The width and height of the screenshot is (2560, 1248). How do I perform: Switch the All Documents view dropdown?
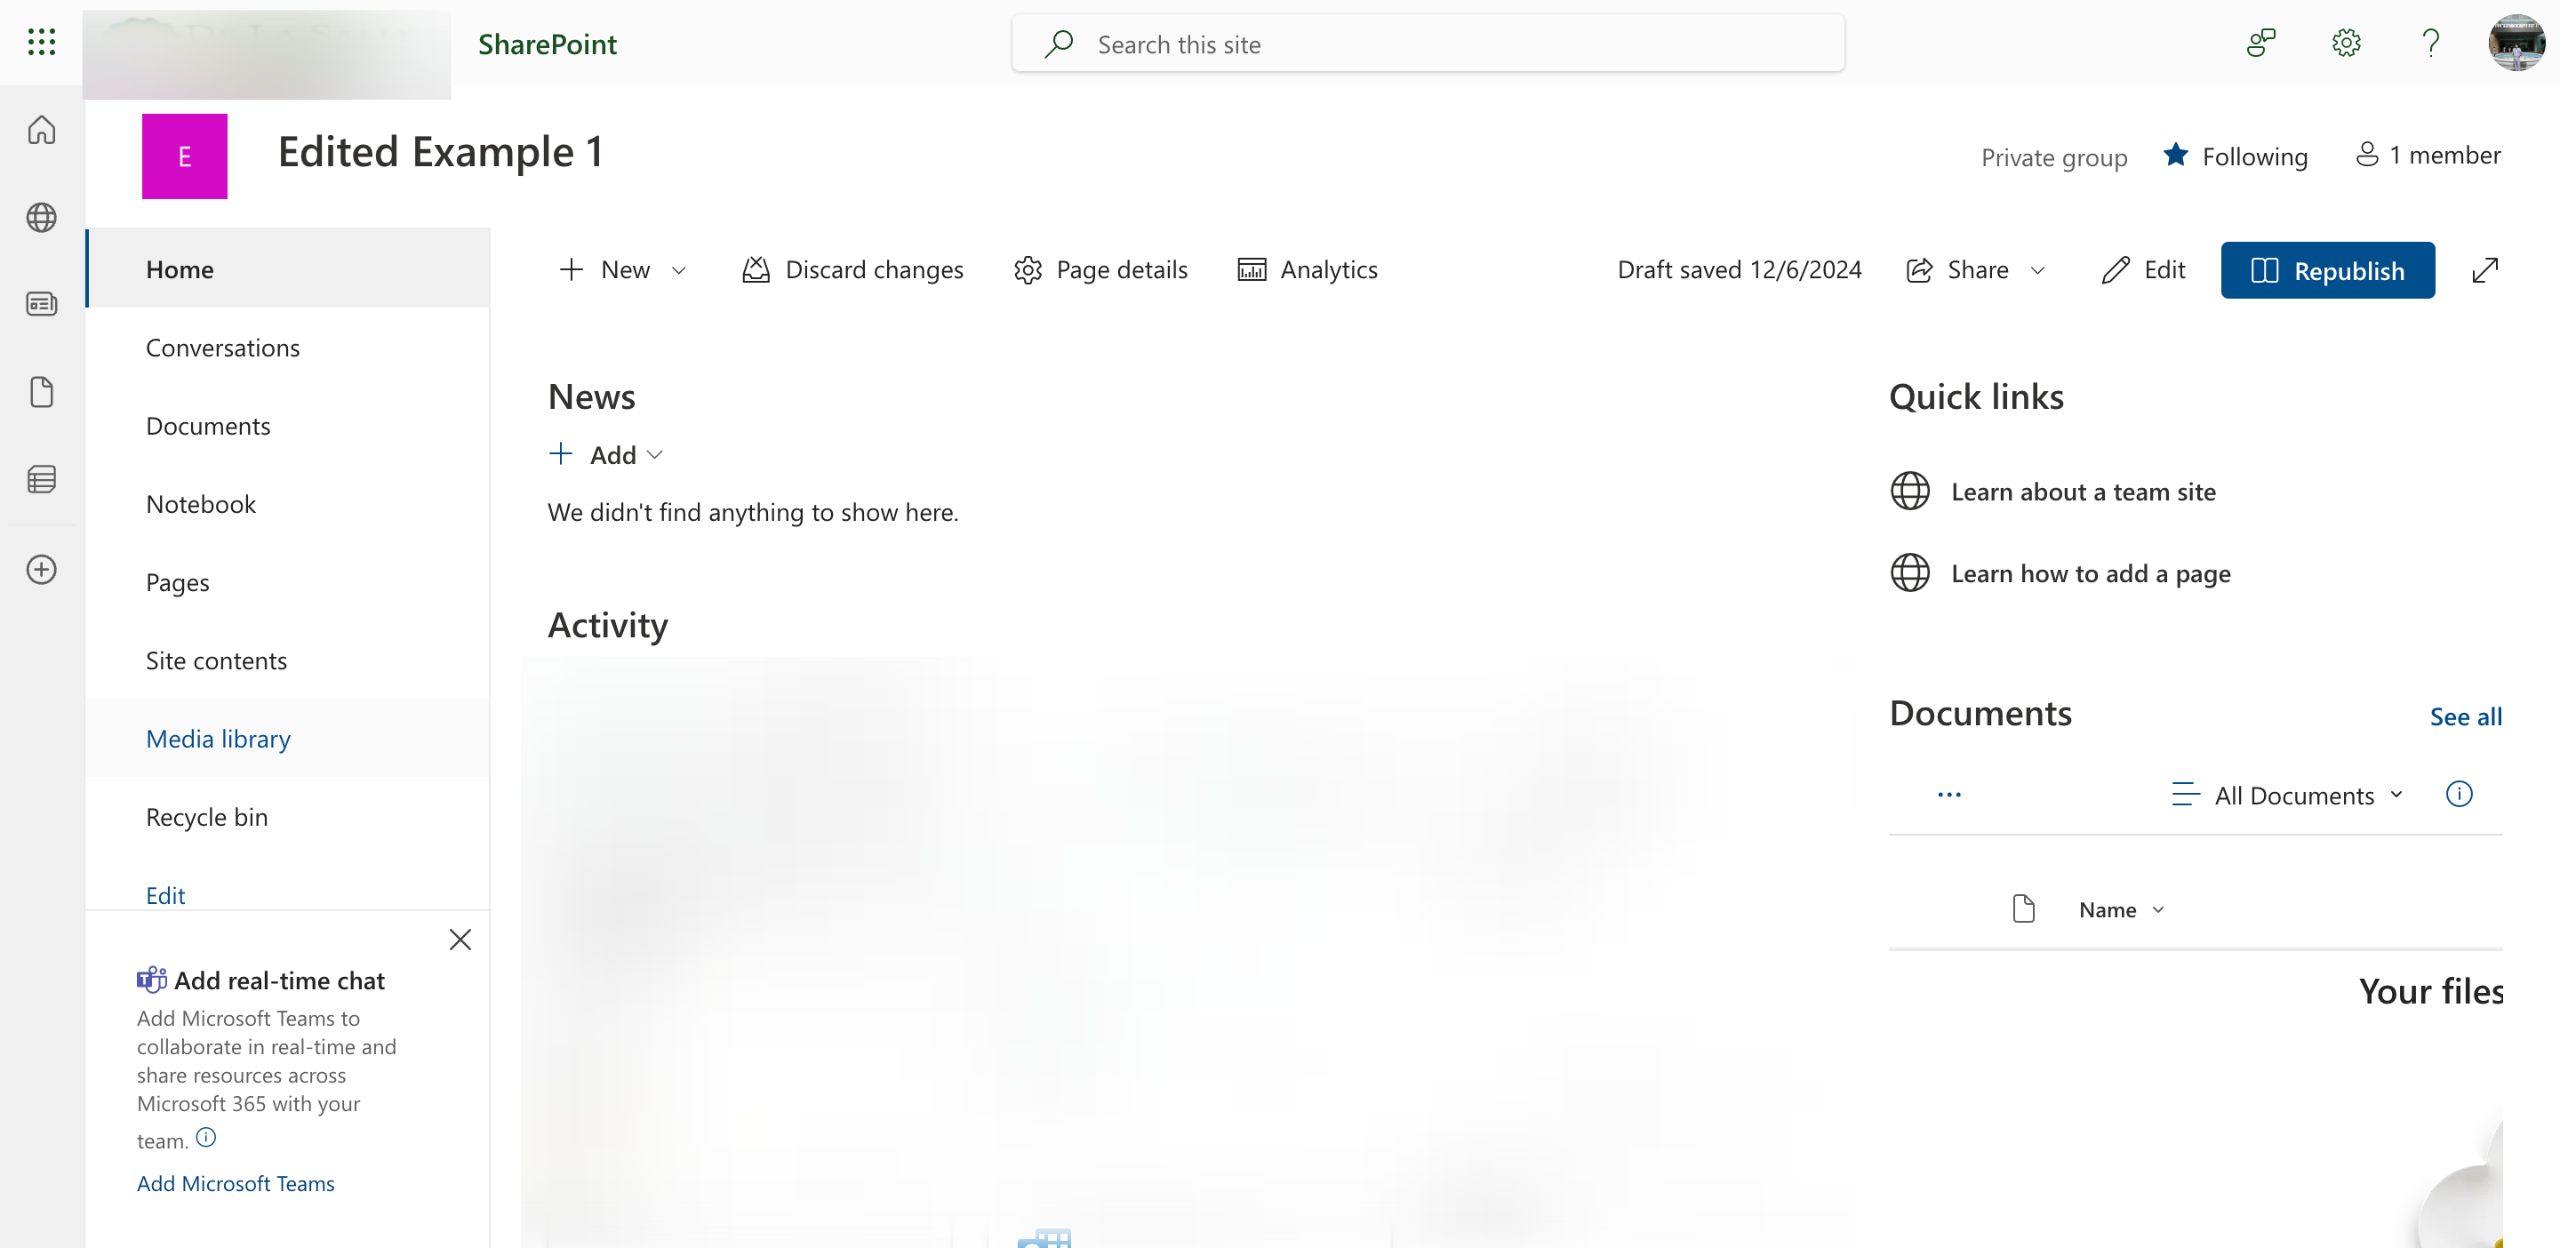tap(2288, 795)
